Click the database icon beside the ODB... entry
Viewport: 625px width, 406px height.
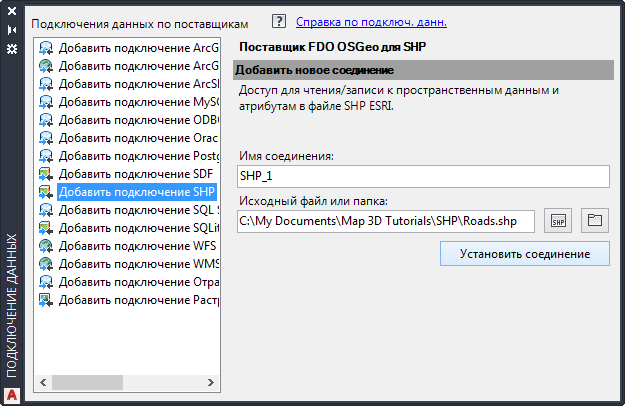pyautogui.click(x=46, y=120)
